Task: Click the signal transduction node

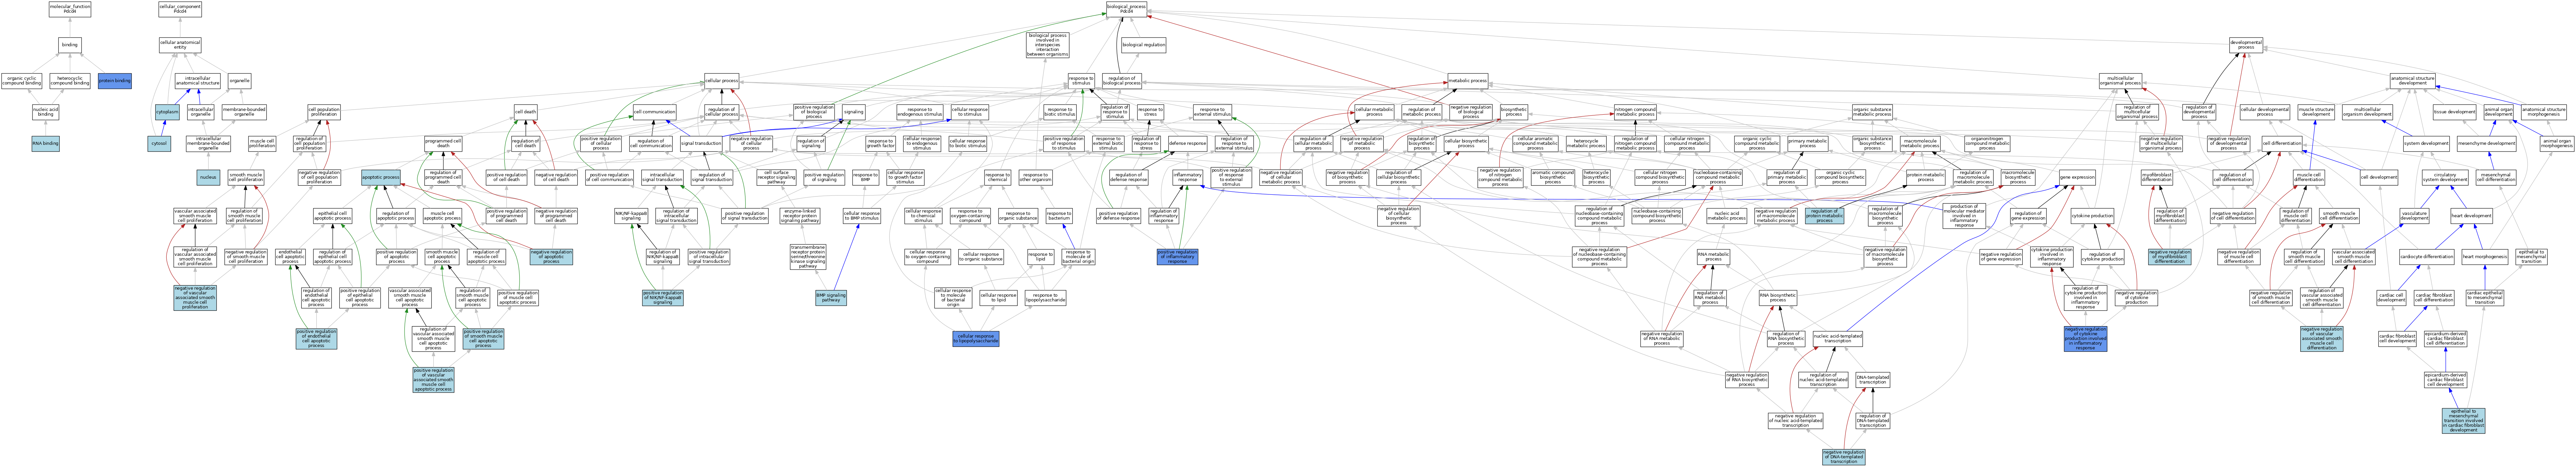Action: pos(701,144)
